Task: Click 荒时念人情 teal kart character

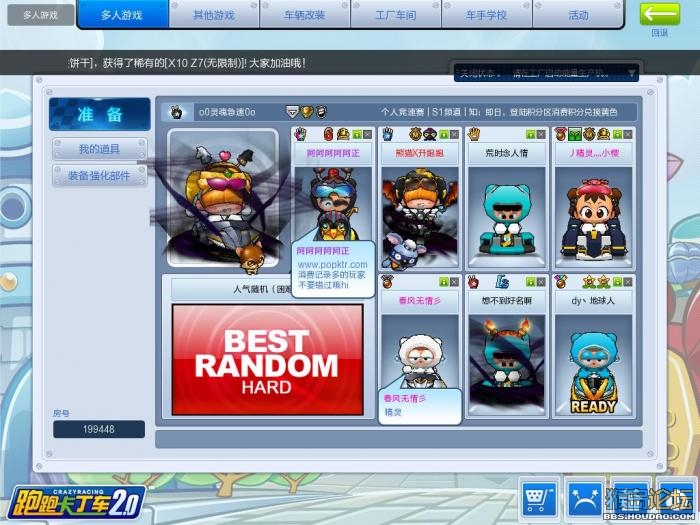Action: click(507, 219)
